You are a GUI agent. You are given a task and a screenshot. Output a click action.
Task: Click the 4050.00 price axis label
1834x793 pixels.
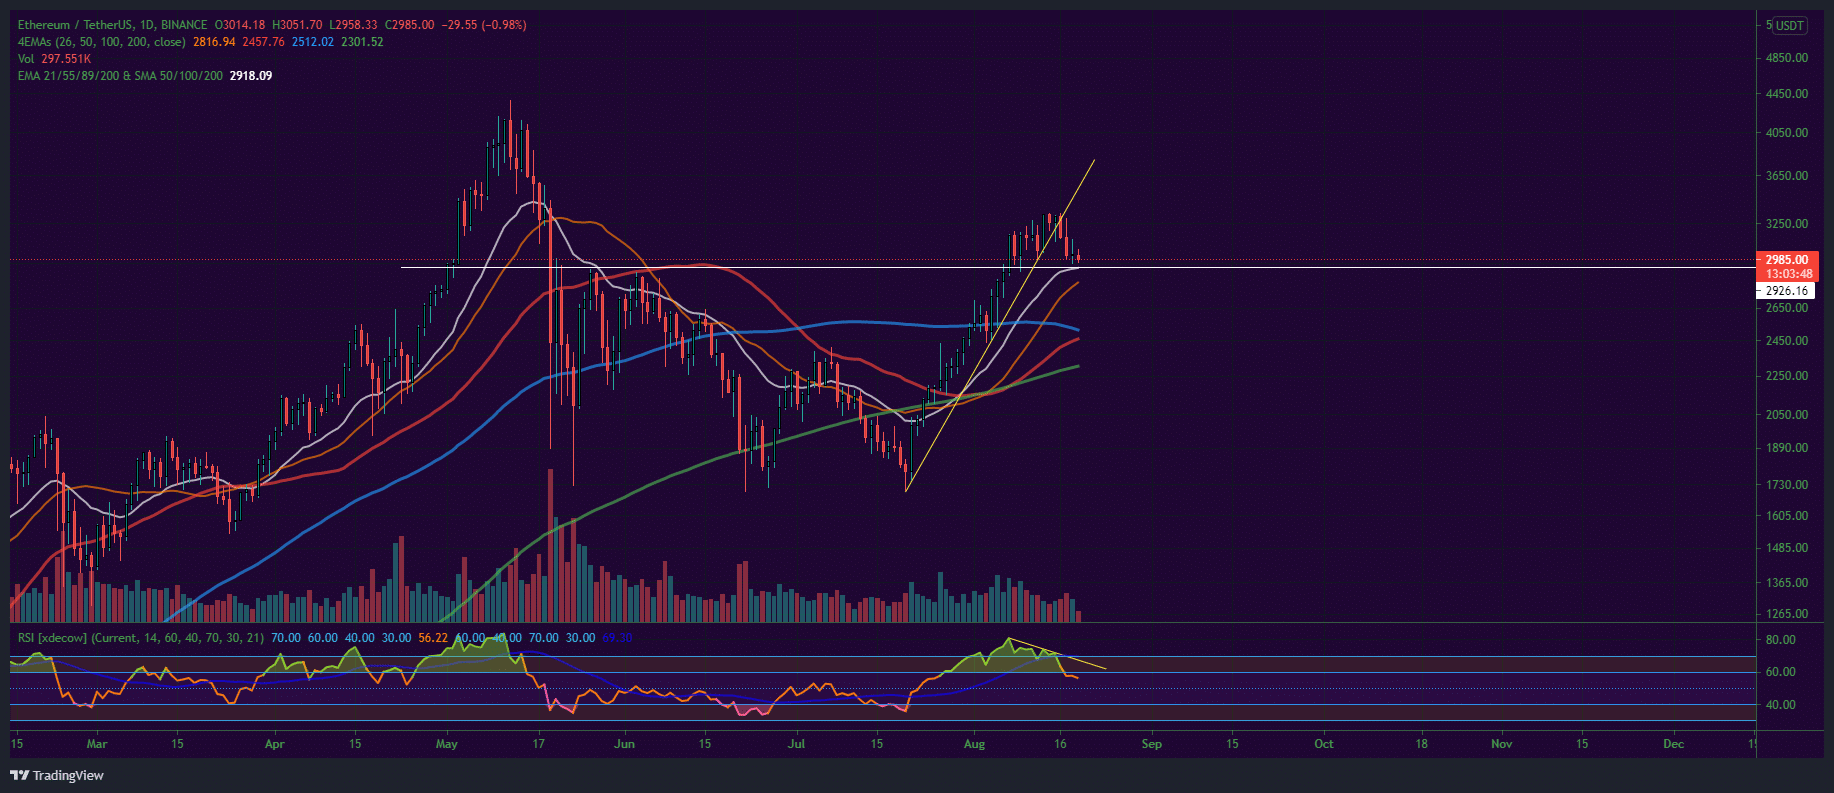1787,133
